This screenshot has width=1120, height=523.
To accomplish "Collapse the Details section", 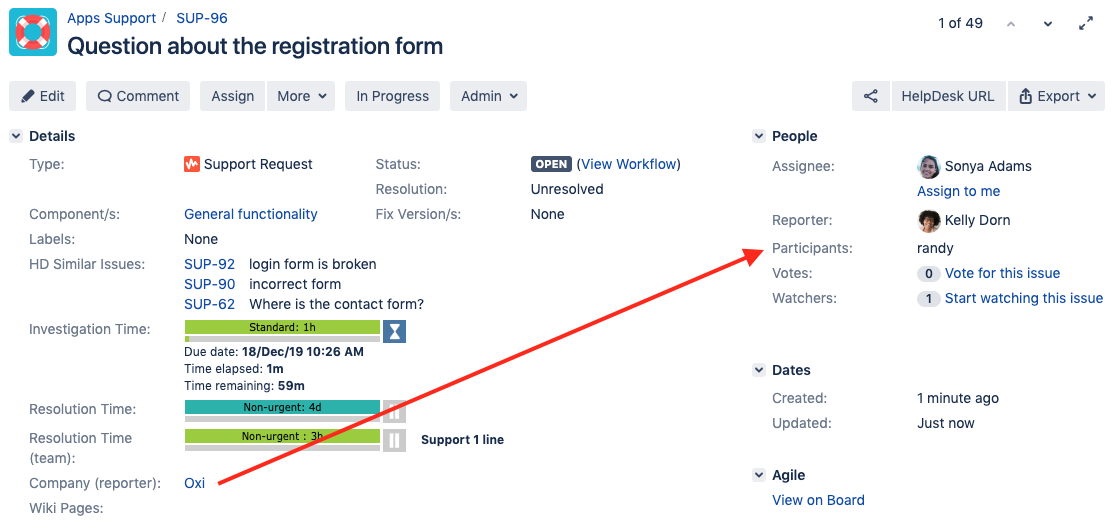I will click(x=16, y=136).
